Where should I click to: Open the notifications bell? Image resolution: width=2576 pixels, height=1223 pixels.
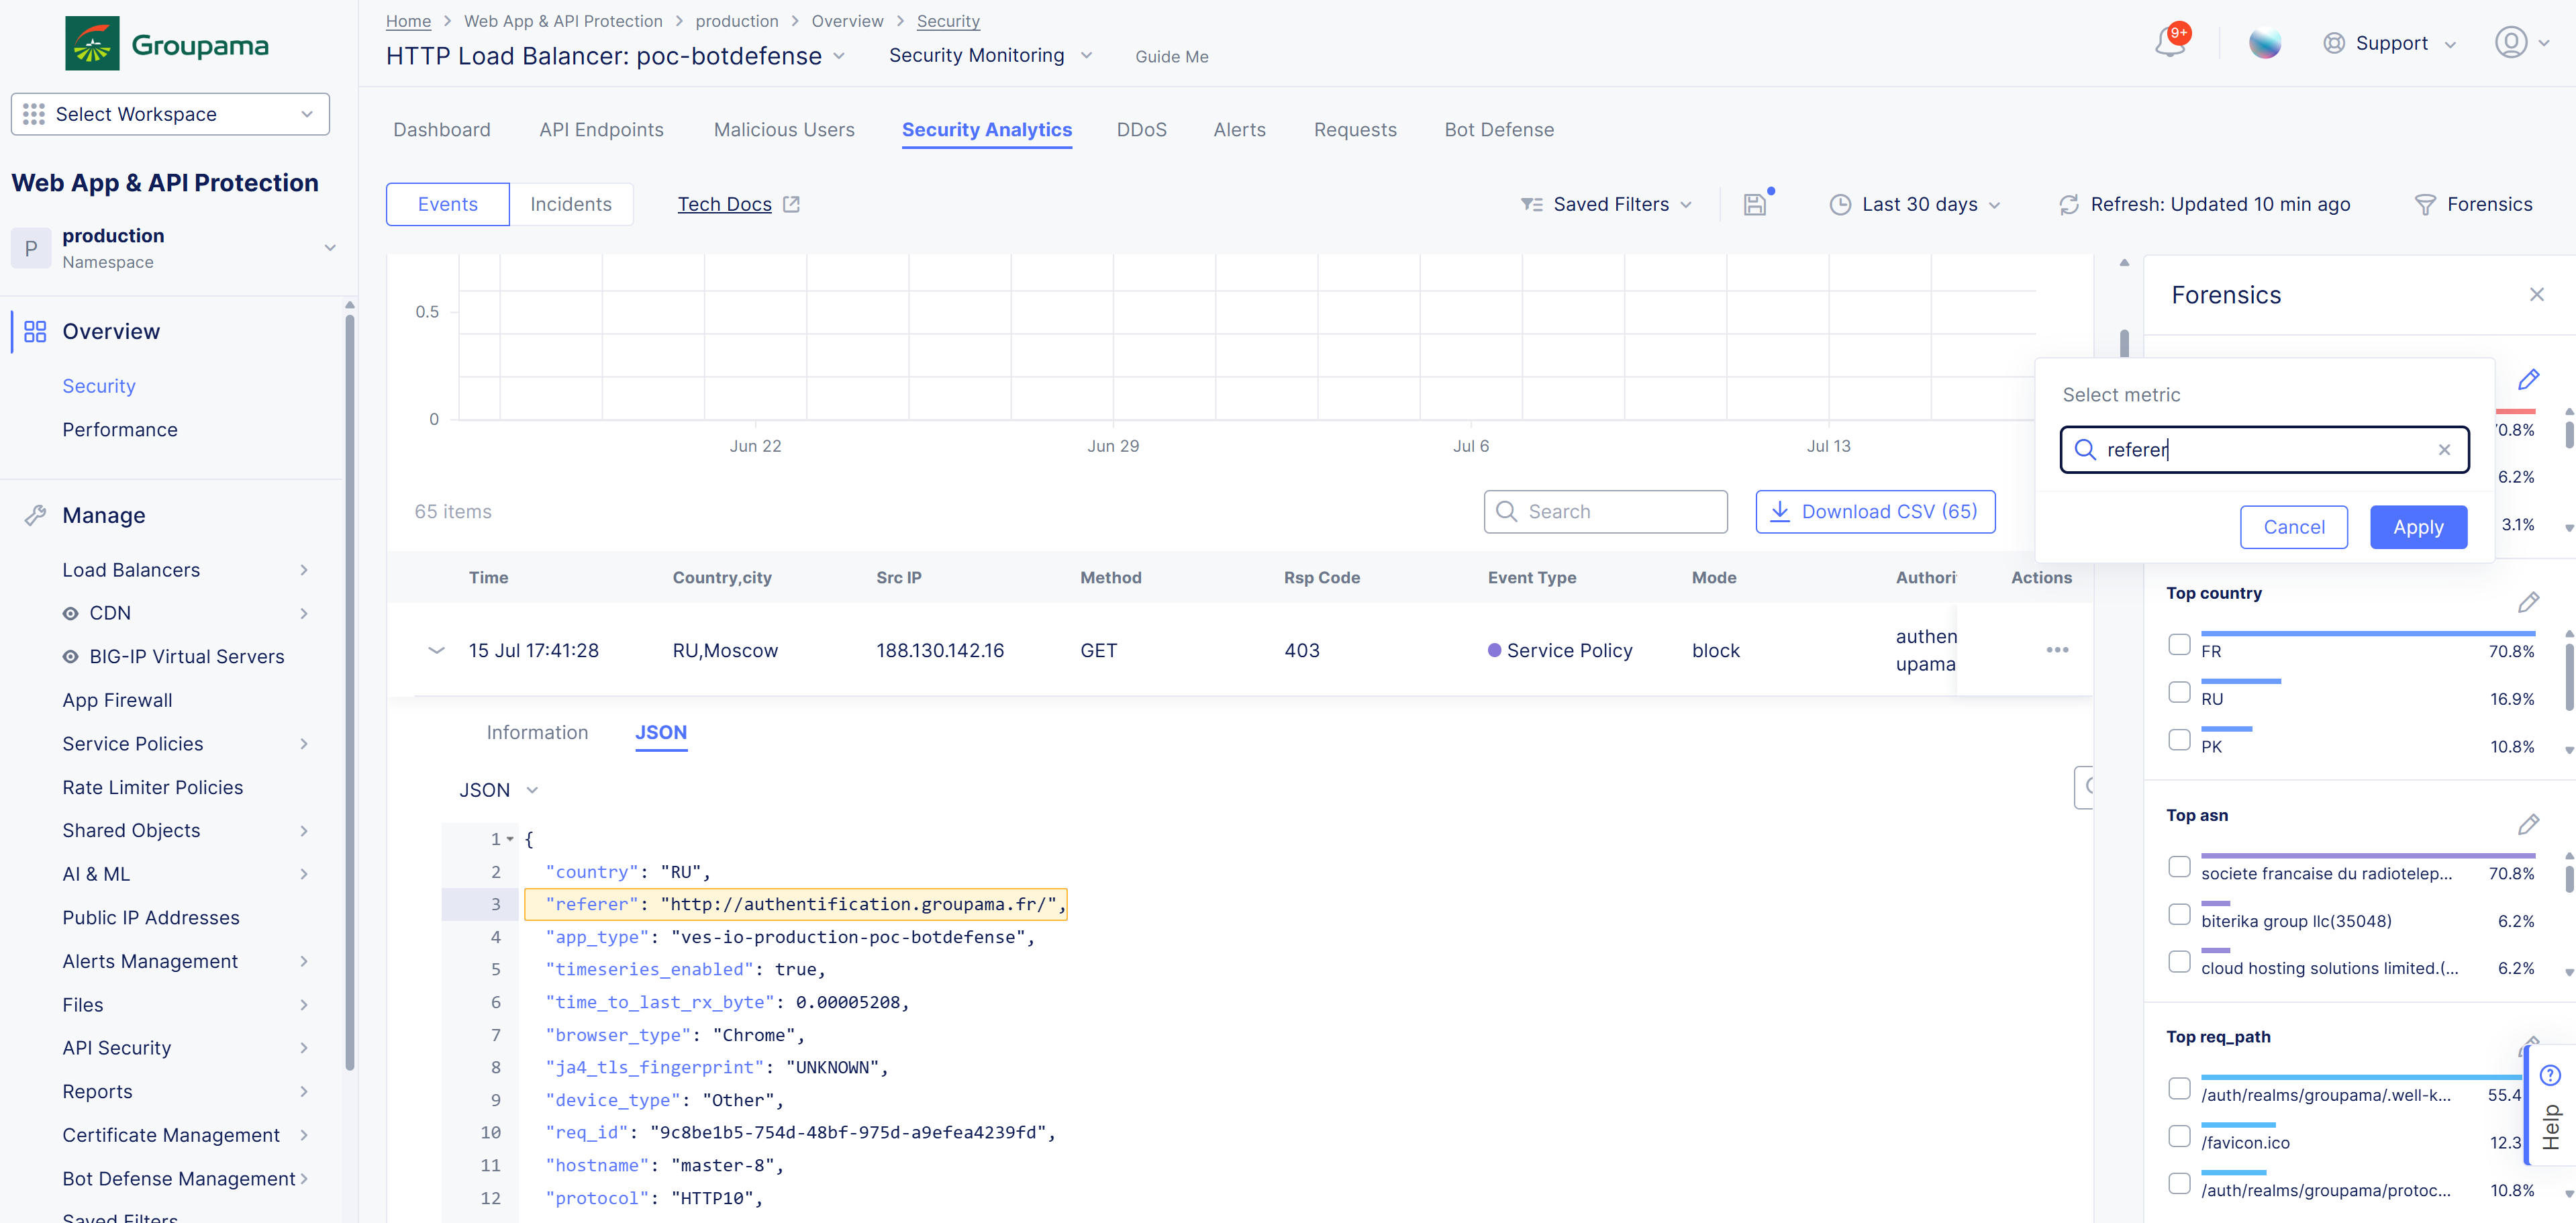2170,43
